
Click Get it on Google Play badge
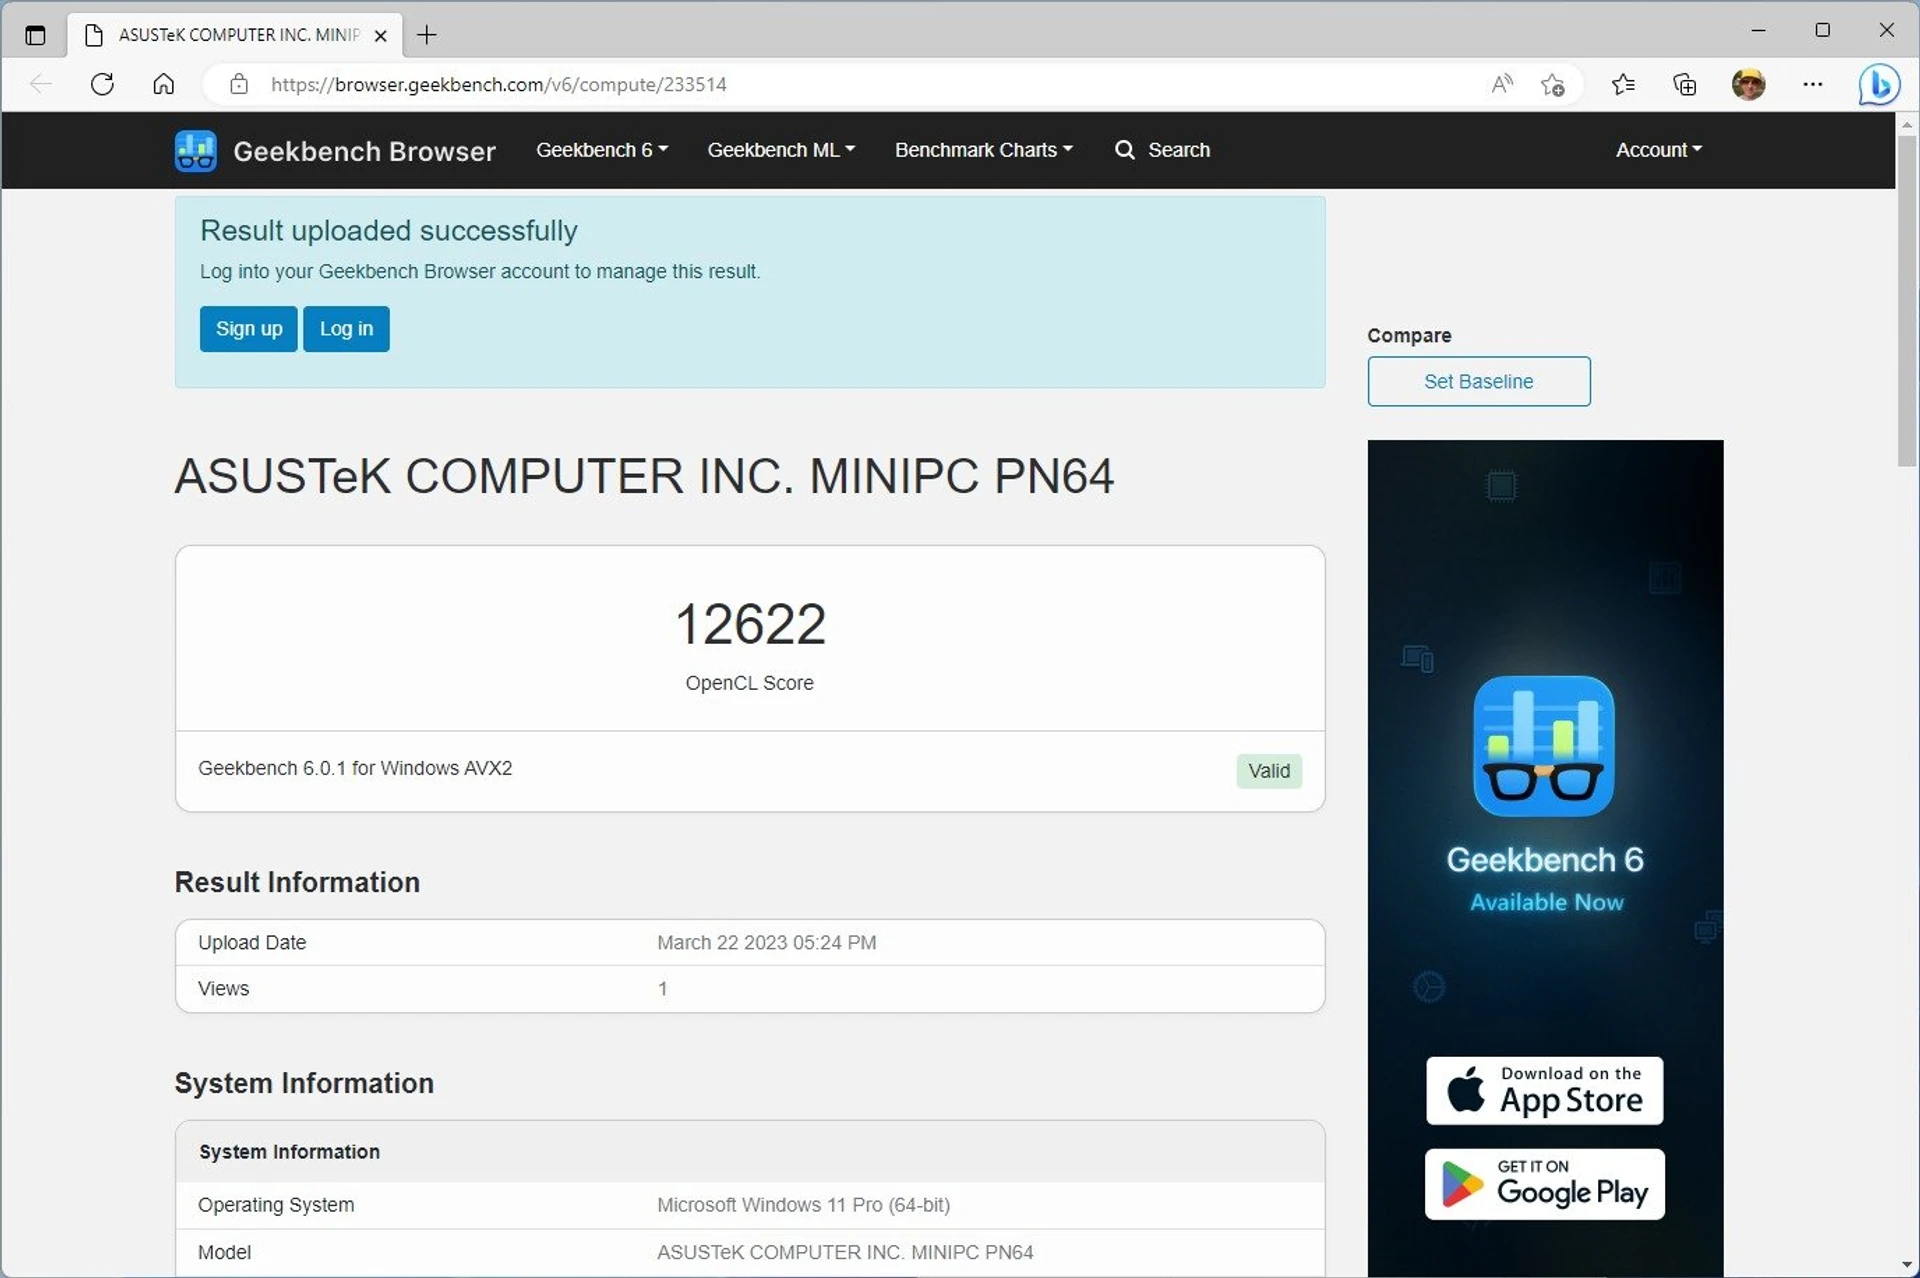(x=1545, y=1184)
